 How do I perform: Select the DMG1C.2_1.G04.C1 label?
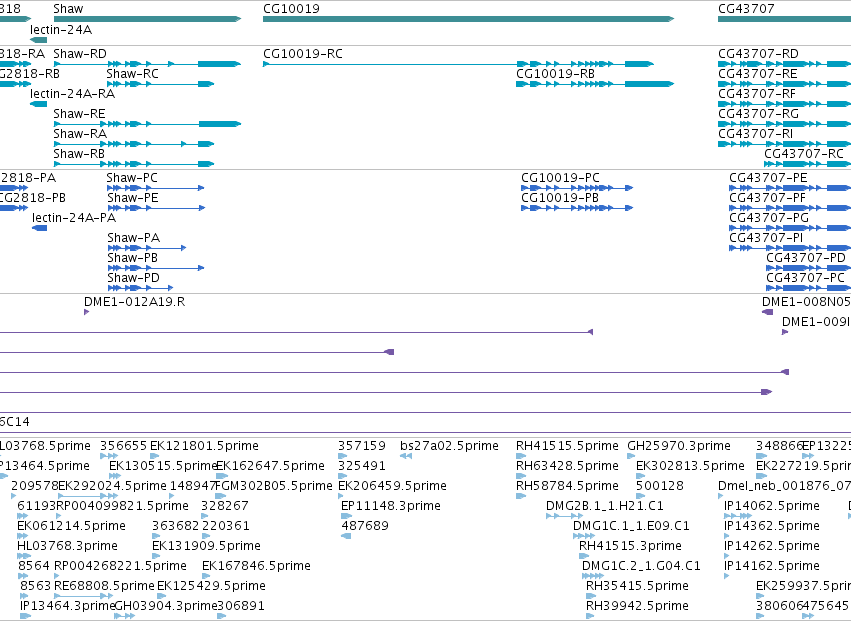641,566
